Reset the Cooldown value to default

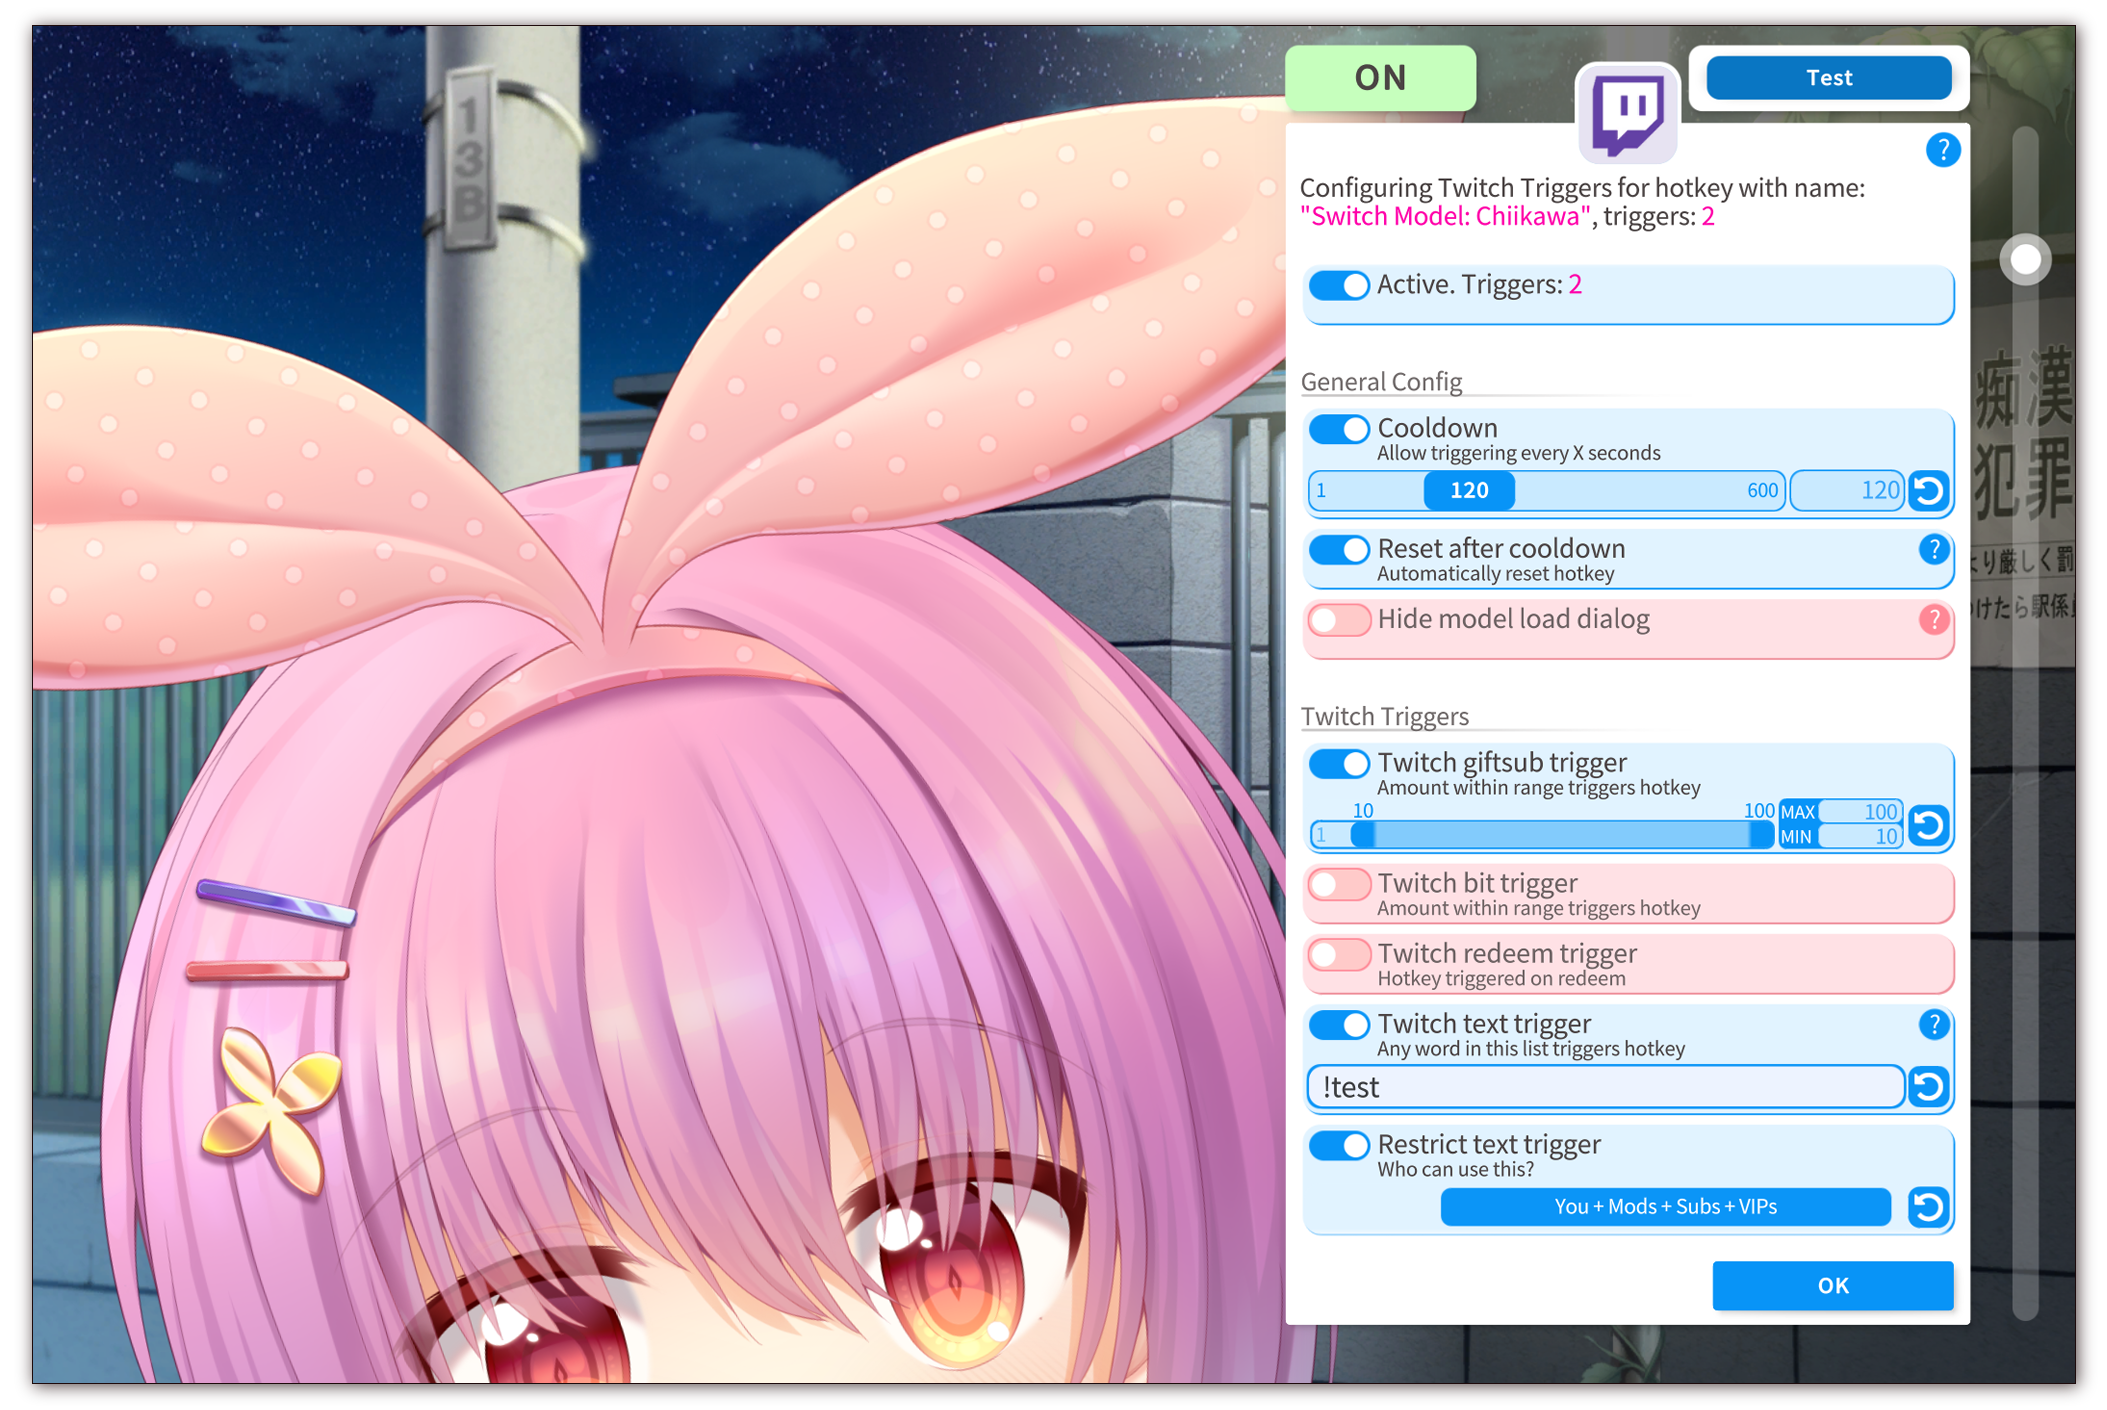(x=1929, y=490)
